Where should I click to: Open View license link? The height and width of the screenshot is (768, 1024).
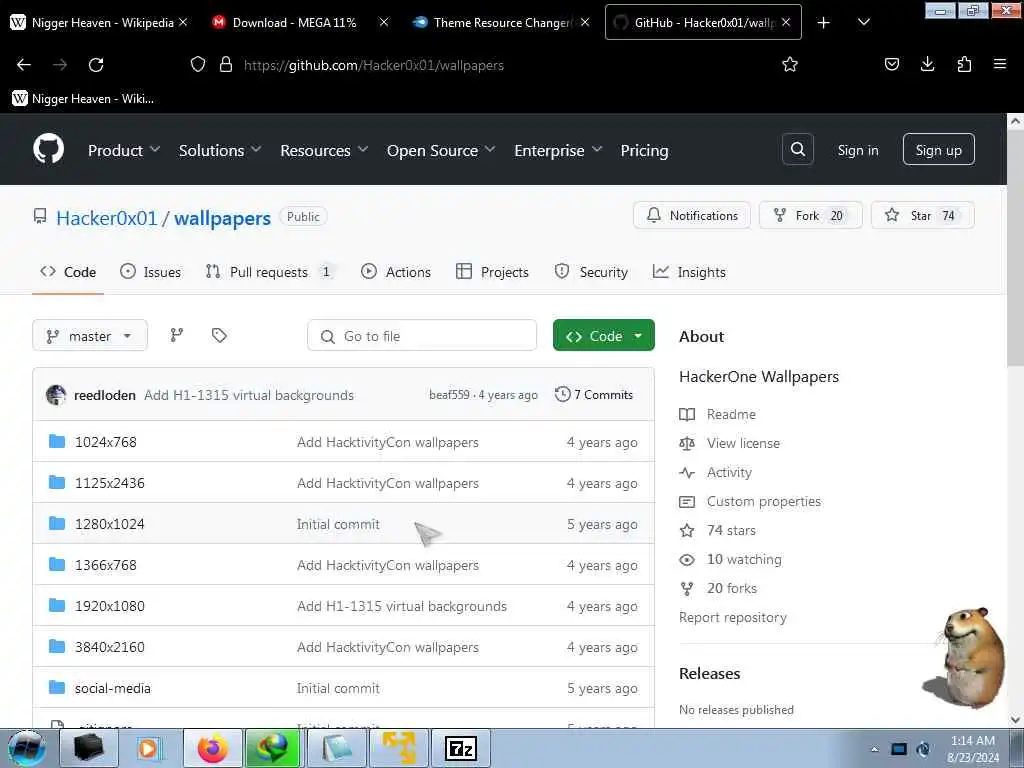743,443
